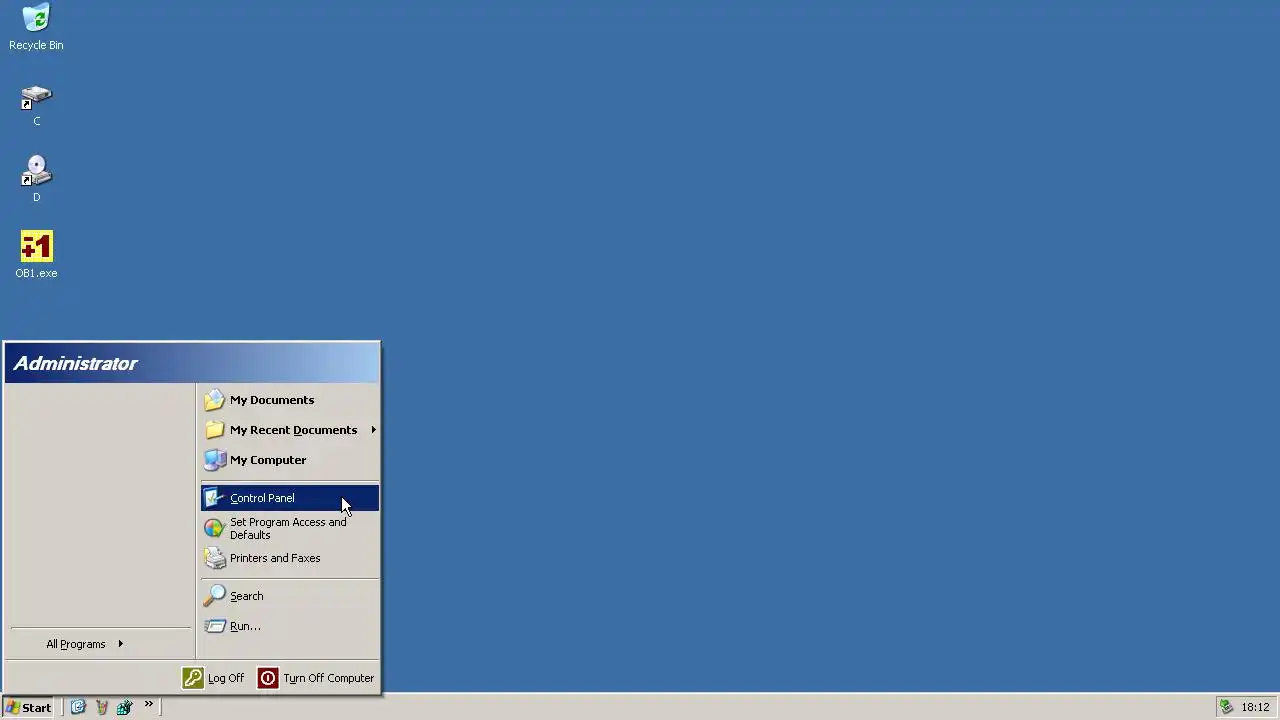The height and width of the screenshot is (720, 1280).
Task: Click the My Documents folder icon
Action: [214, 400]
